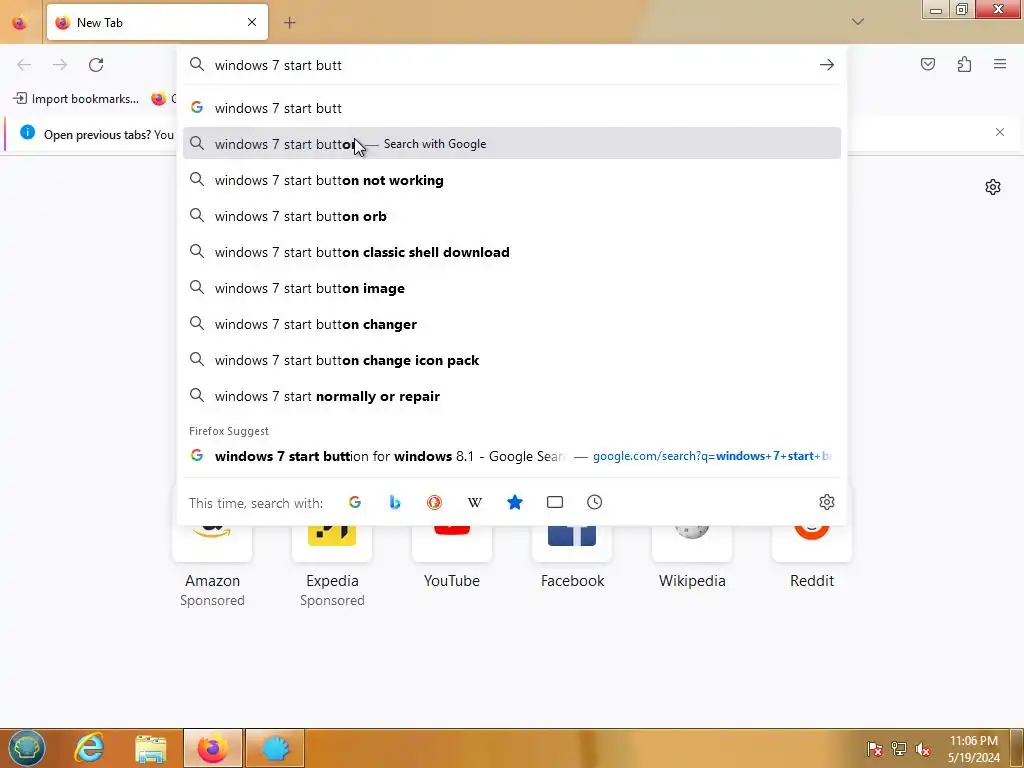Viewport: 1024px width, 768px height.
Task: Open muted volume tray icon
Action: [923, 749]
